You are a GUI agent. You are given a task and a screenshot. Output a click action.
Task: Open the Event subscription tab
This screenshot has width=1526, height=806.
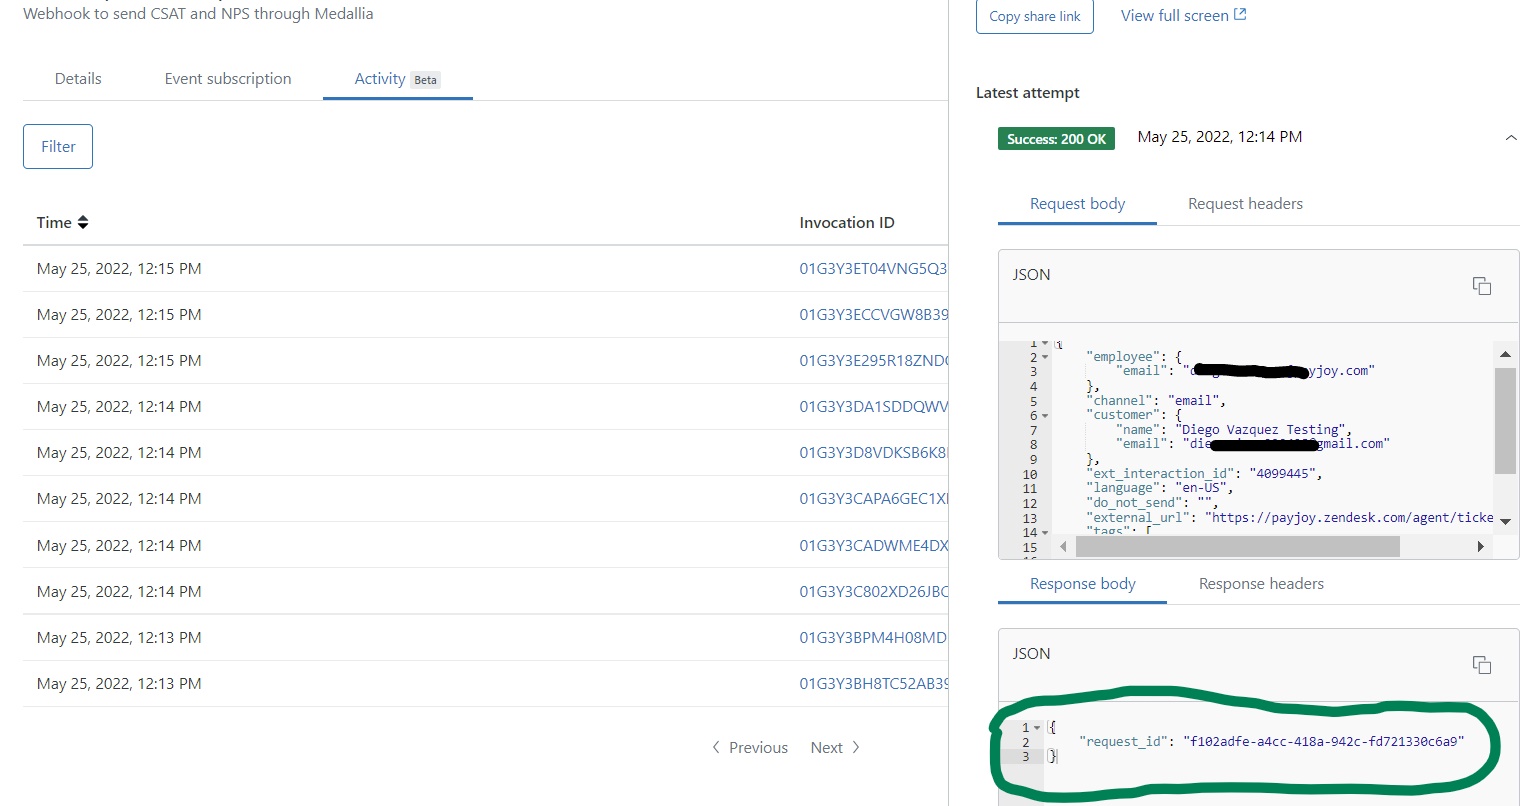click(228, 79)
